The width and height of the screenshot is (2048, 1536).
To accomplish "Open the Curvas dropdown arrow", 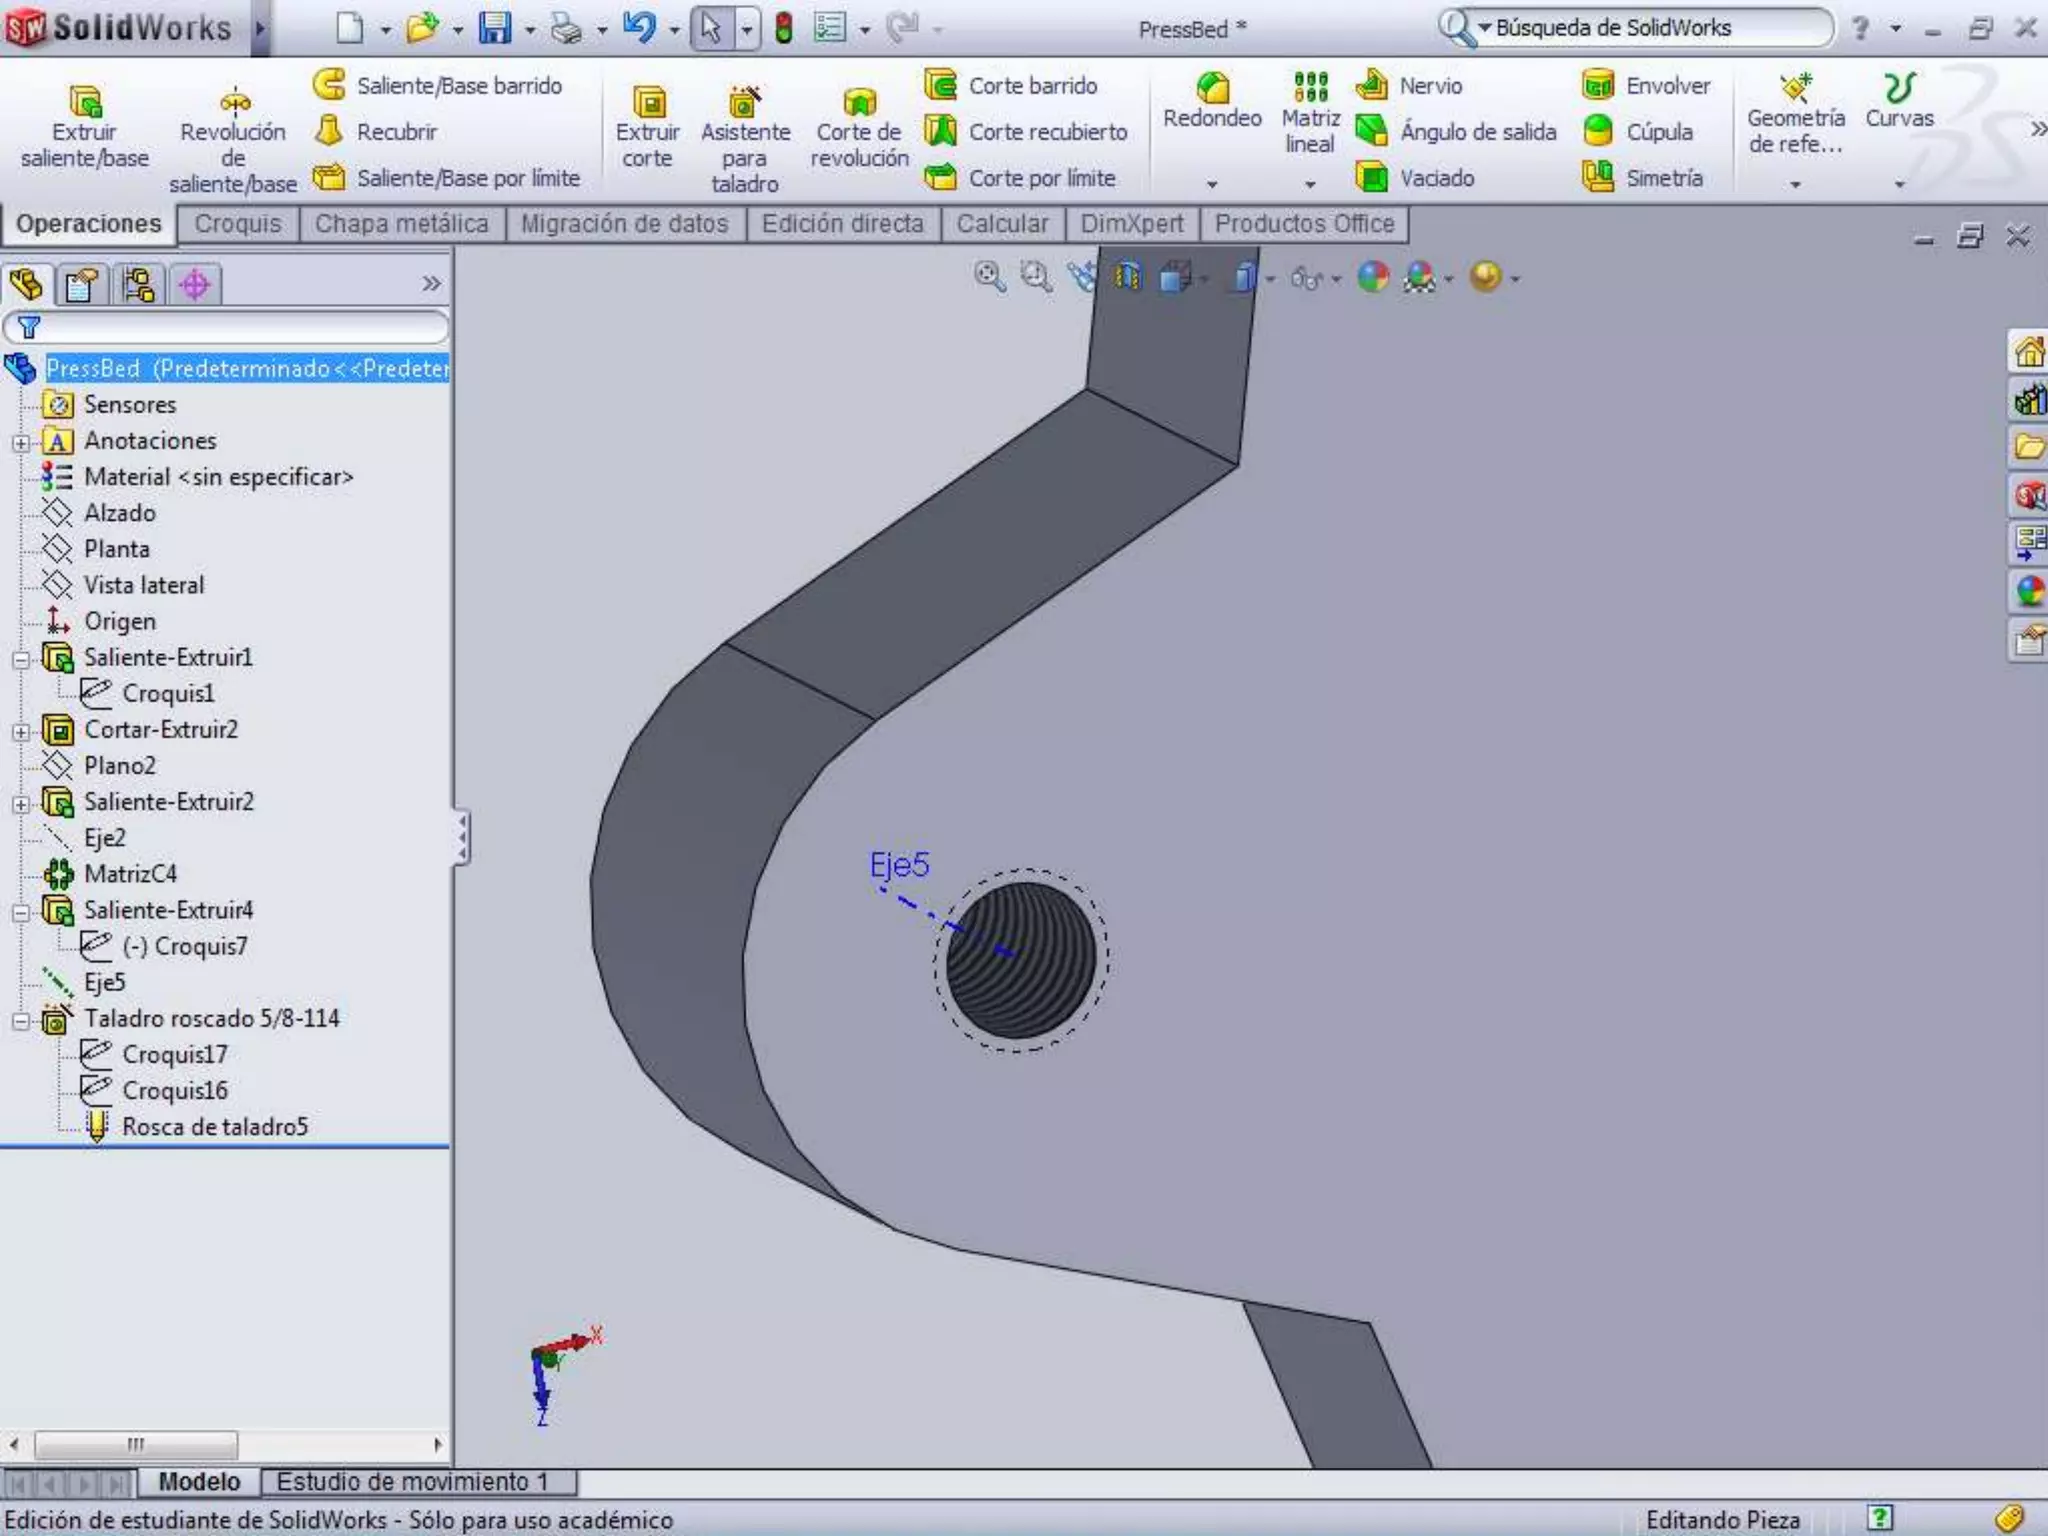I will [1899, 184].
